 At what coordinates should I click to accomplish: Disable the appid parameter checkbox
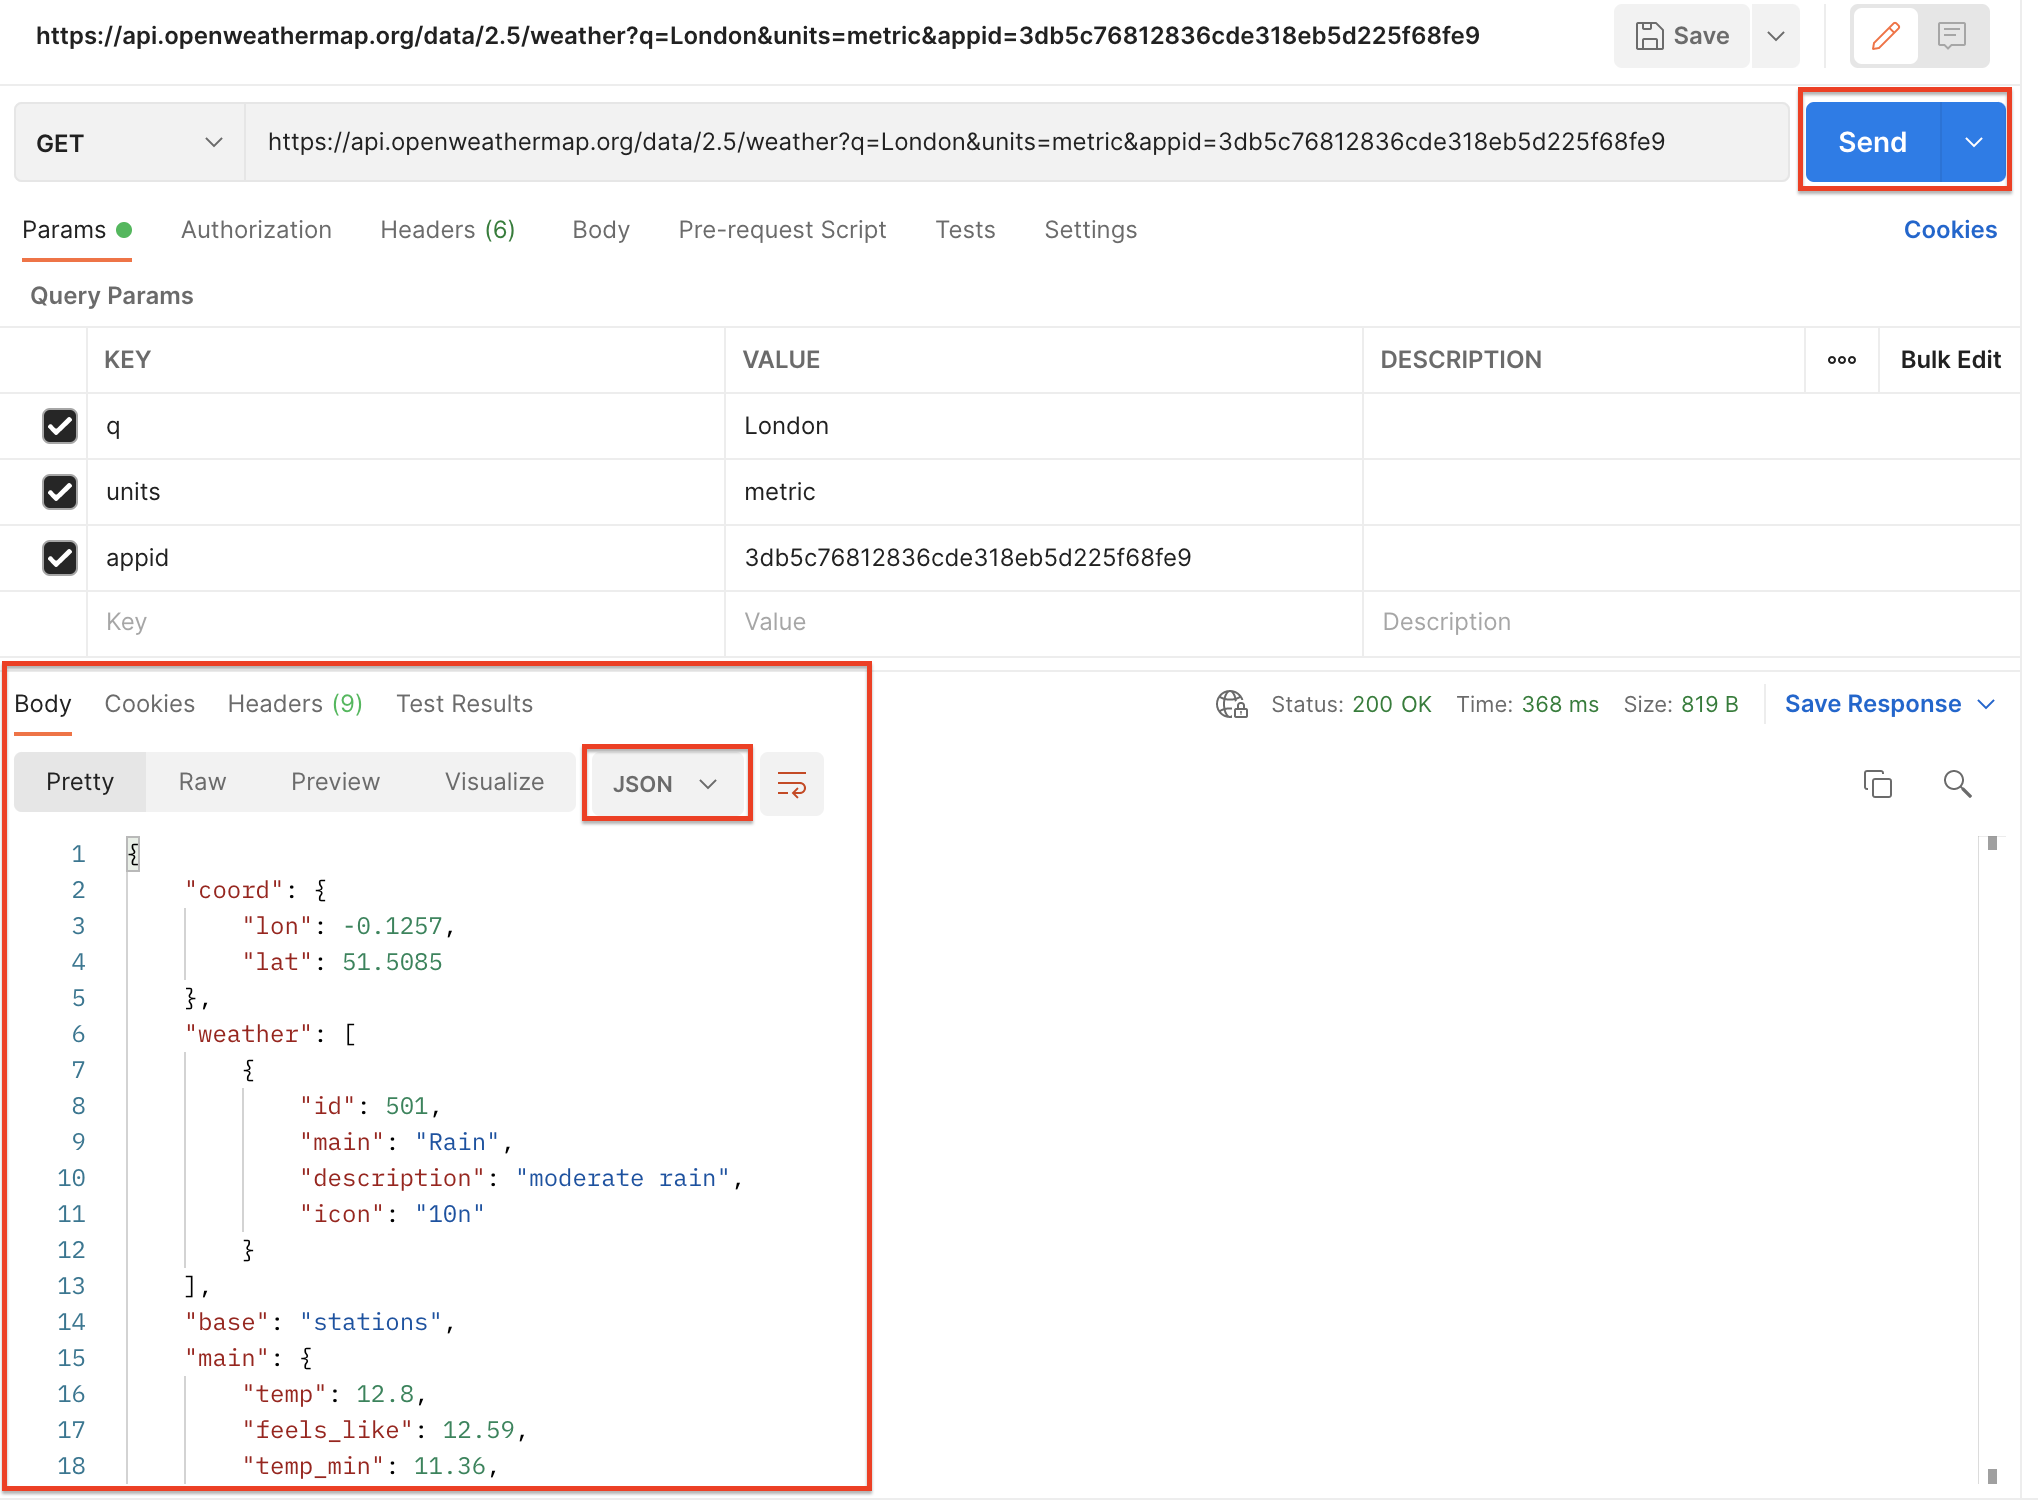pyautogui.click(x=60, y=558)
